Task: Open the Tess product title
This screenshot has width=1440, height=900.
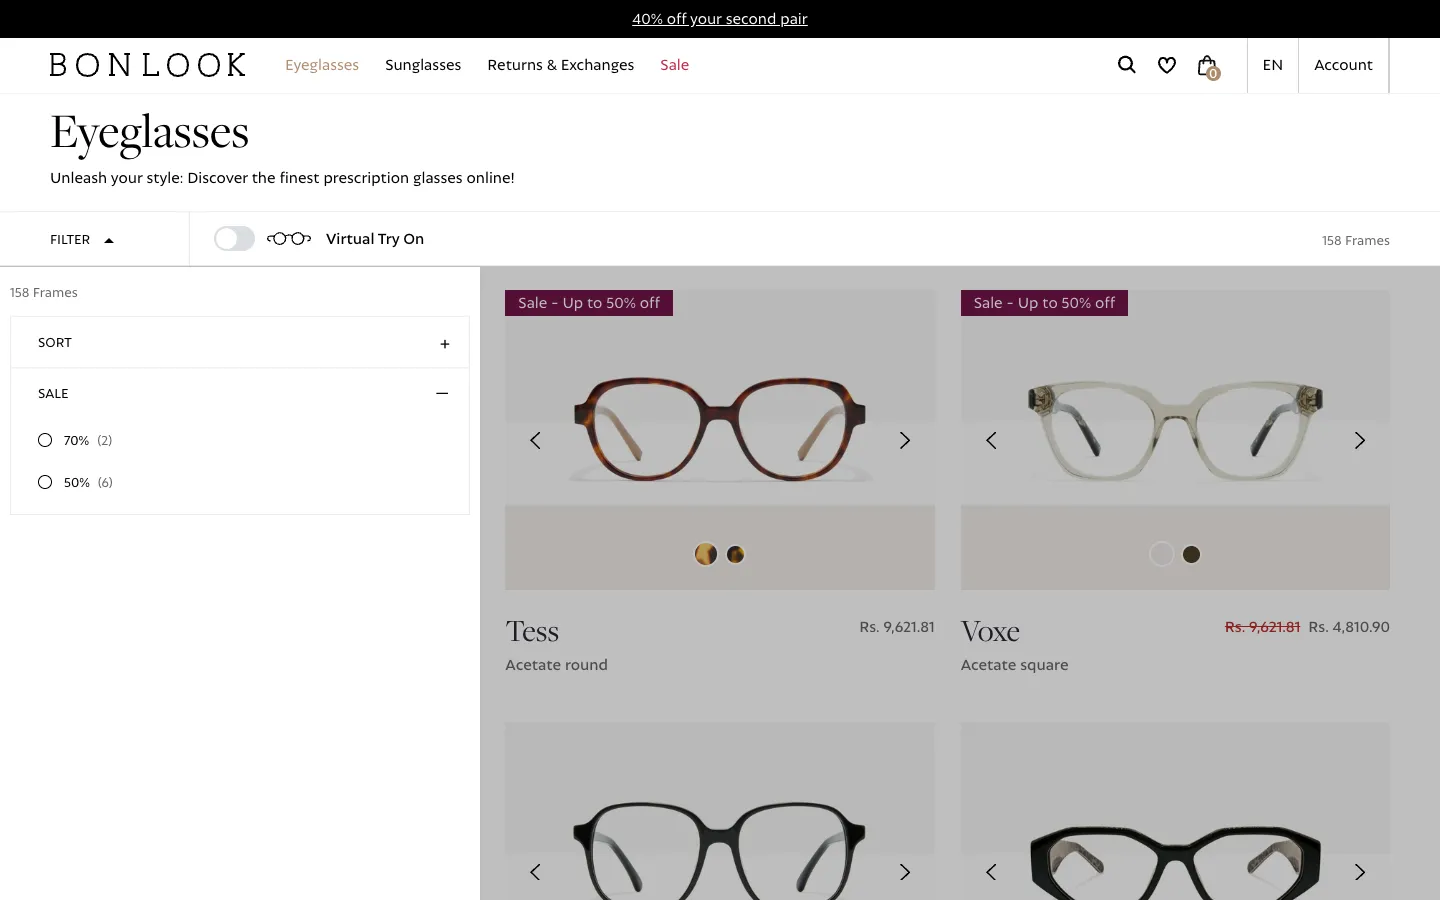Action: (532, 631)
